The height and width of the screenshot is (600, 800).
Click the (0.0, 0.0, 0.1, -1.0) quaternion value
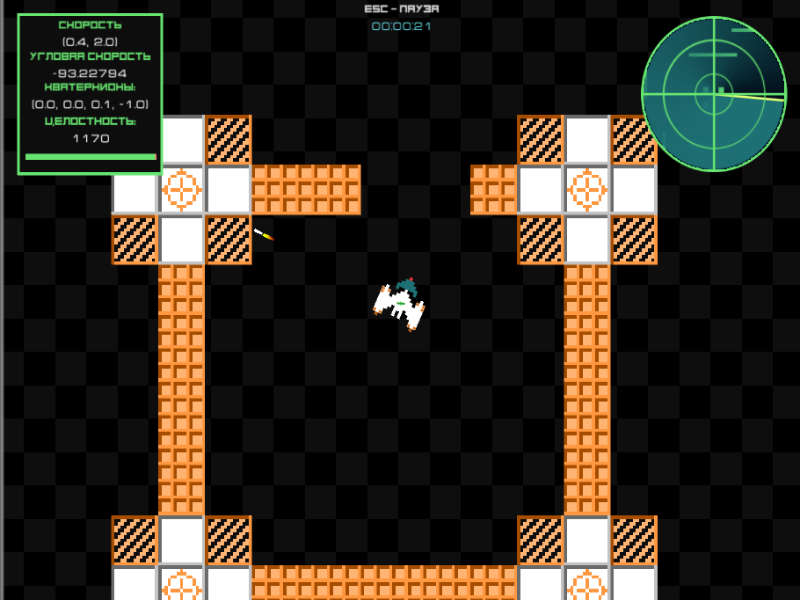click(x=90, y=104)
